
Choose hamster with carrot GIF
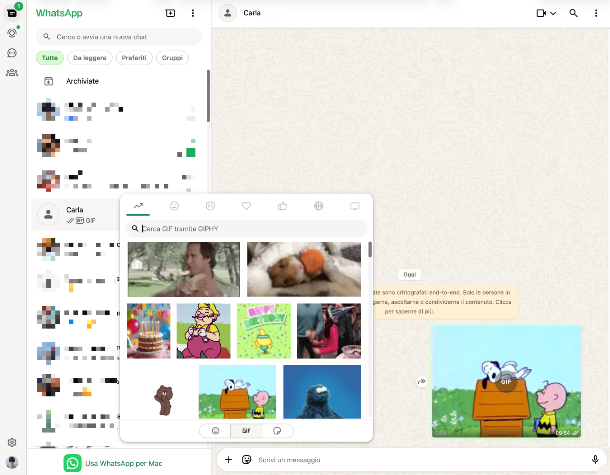[304, 269]
